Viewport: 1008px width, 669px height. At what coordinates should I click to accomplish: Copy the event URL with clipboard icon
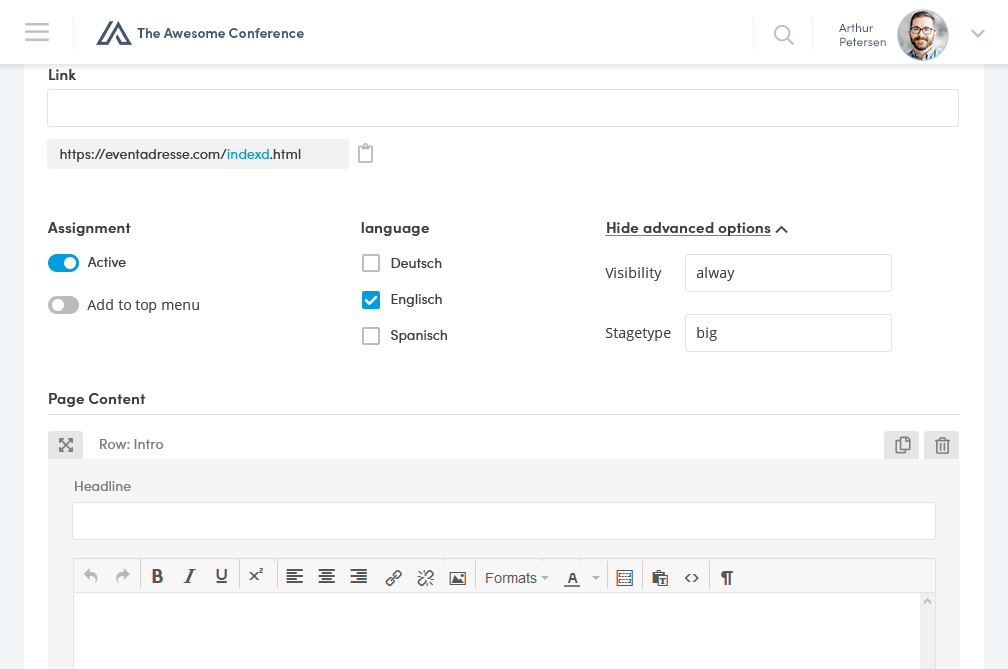[x=366, y=154]
